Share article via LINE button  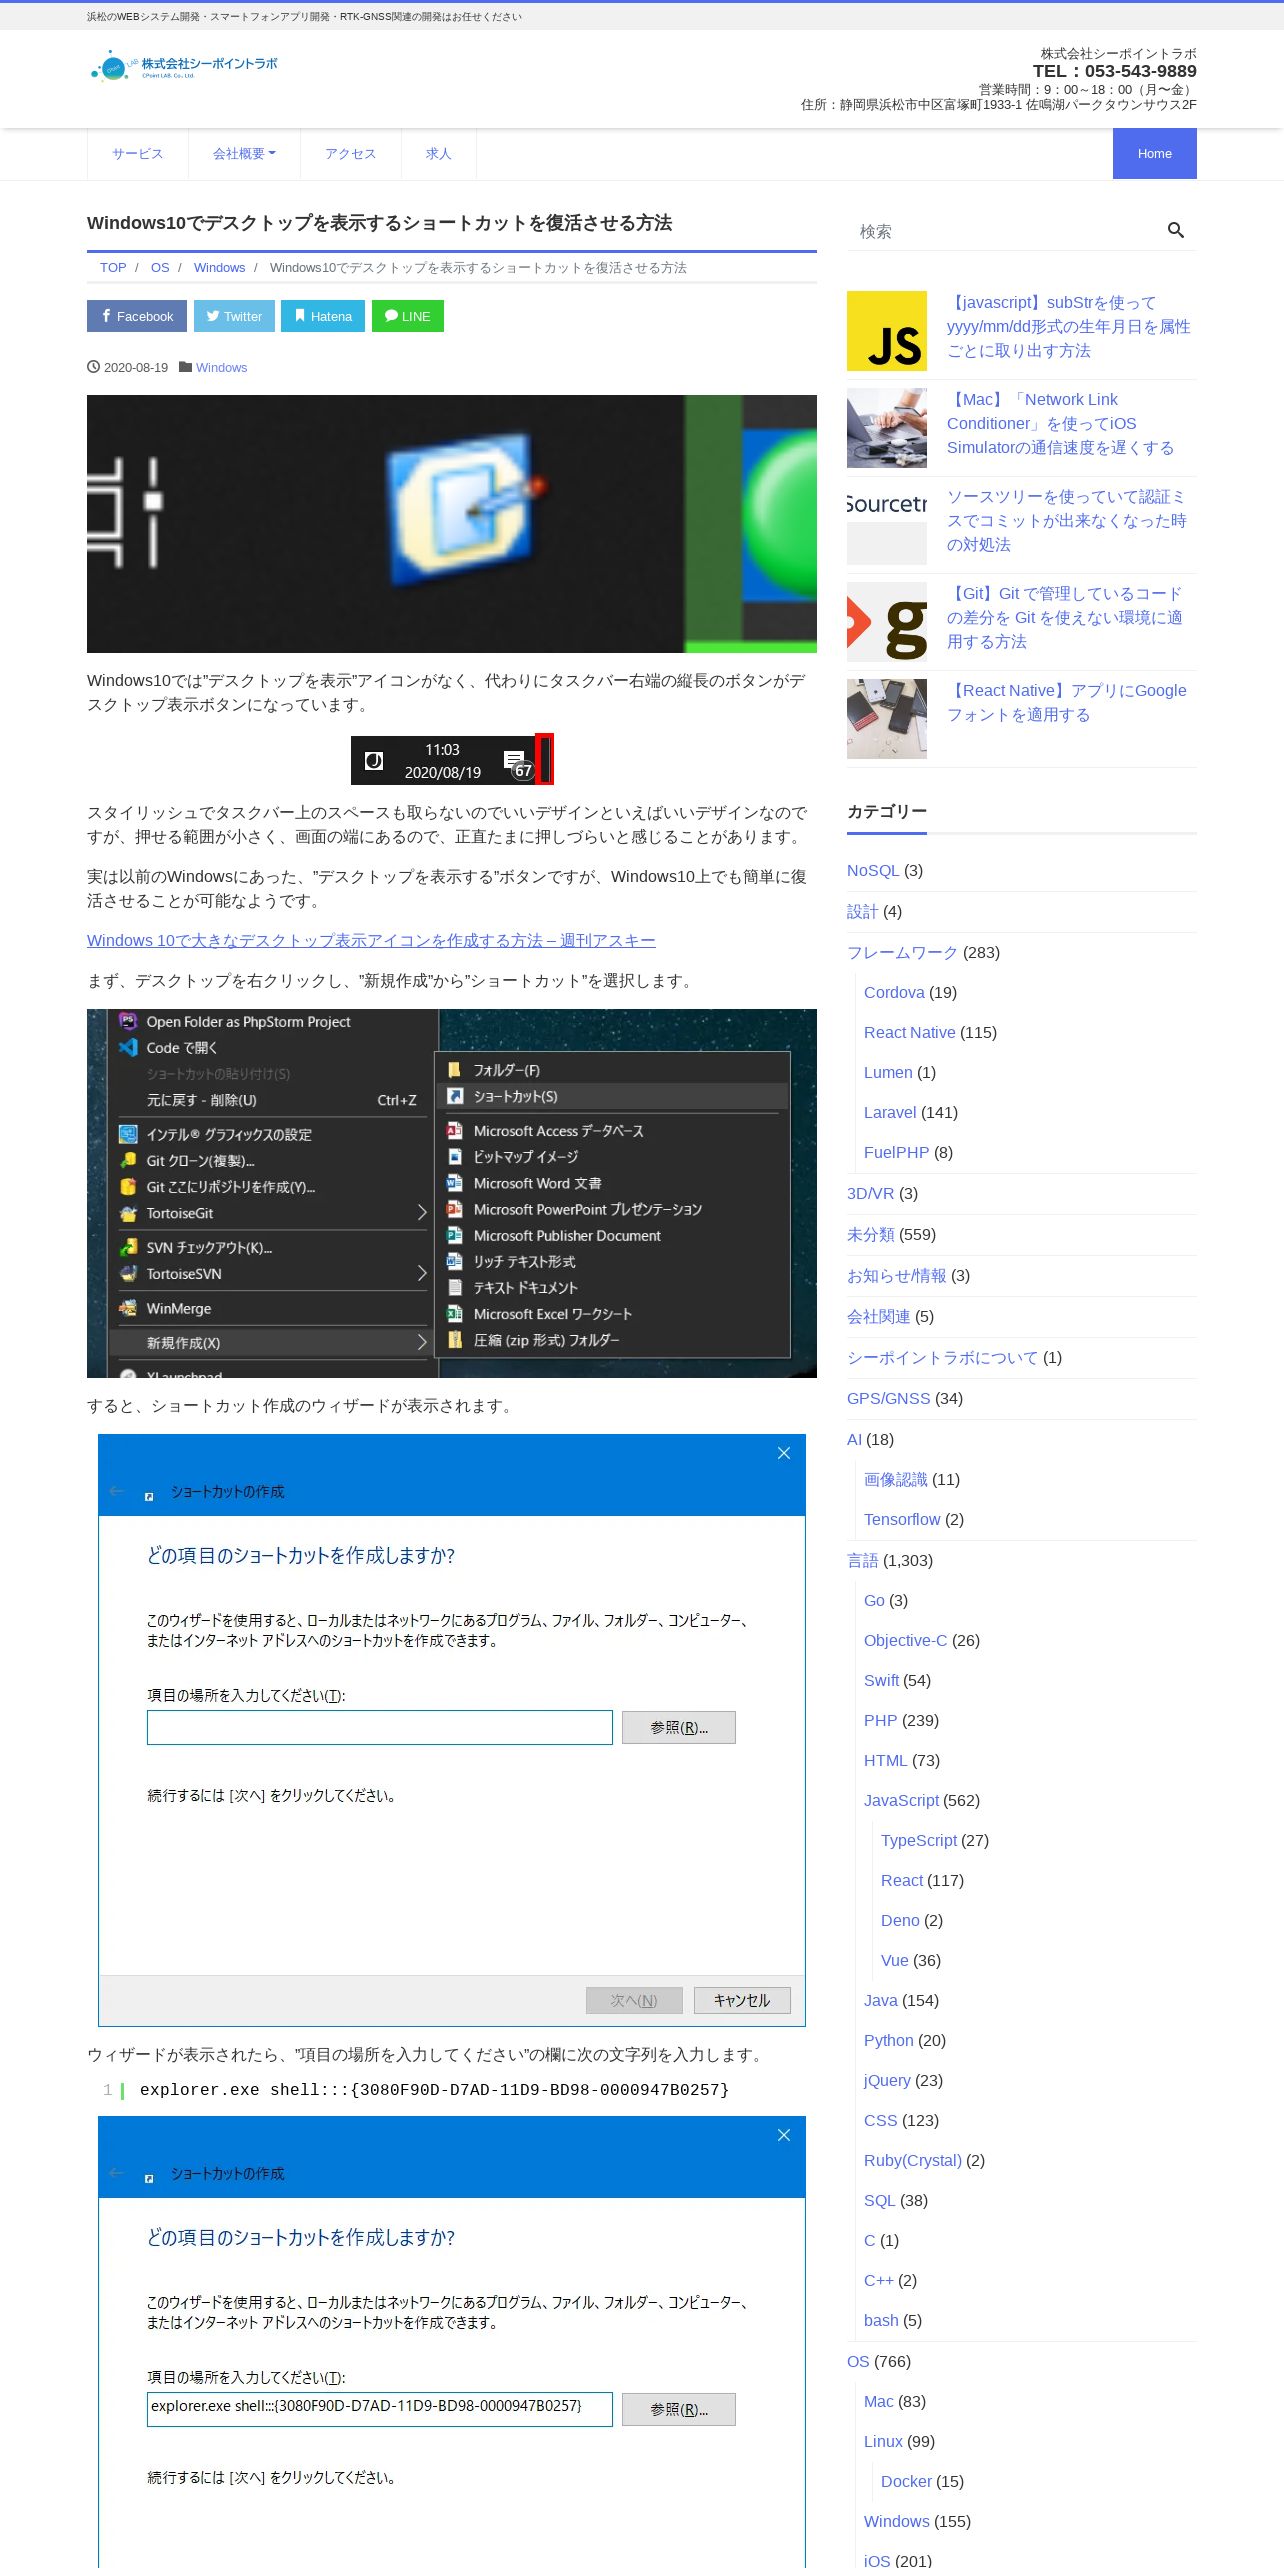pyautogui.click(x=408, y=316)
